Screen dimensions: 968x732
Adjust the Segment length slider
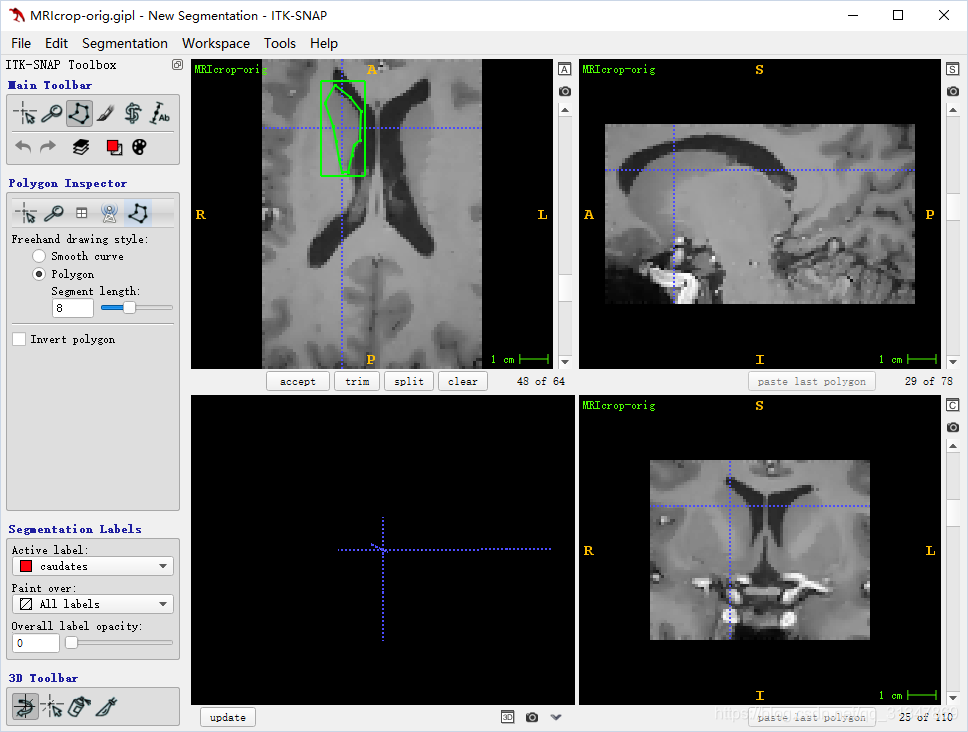[129, 307]
